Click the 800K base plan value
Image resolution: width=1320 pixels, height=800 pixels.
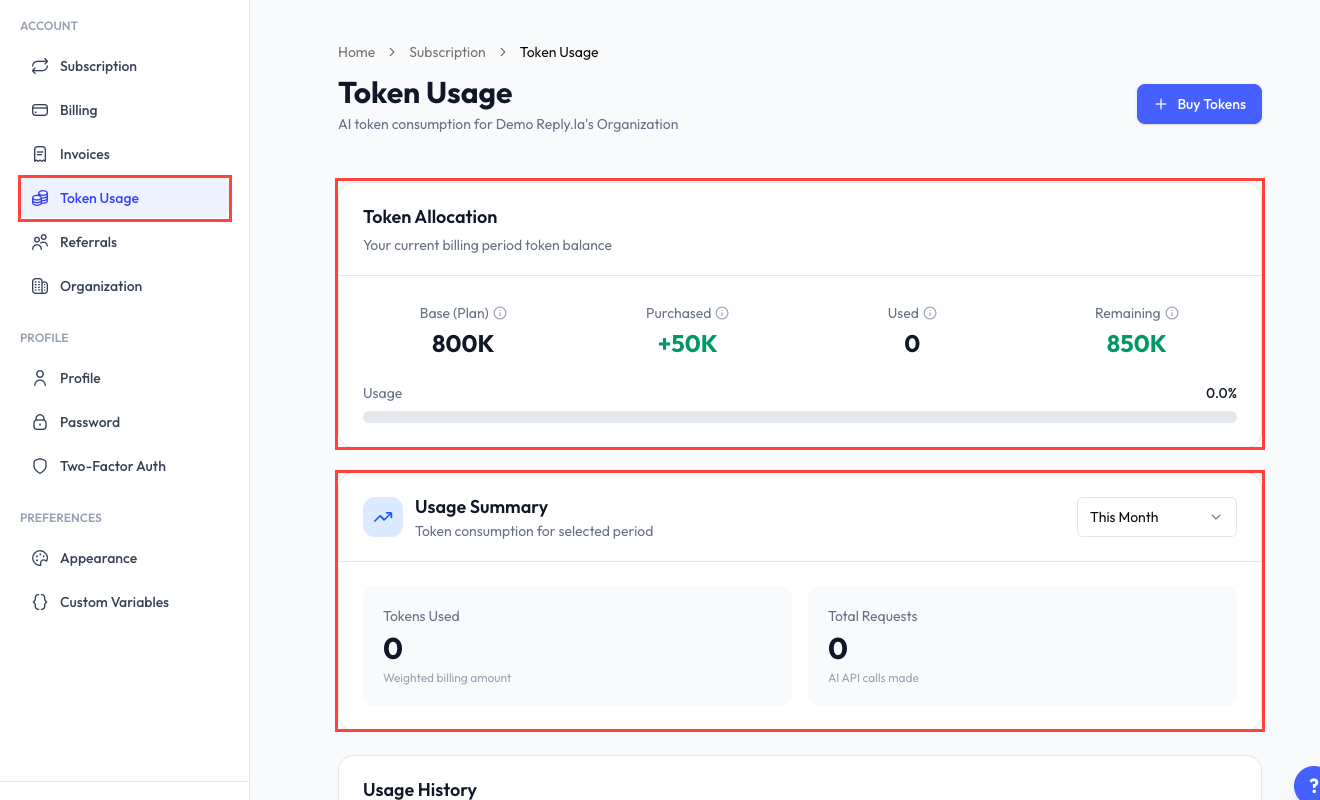click(x=463, y=344)
